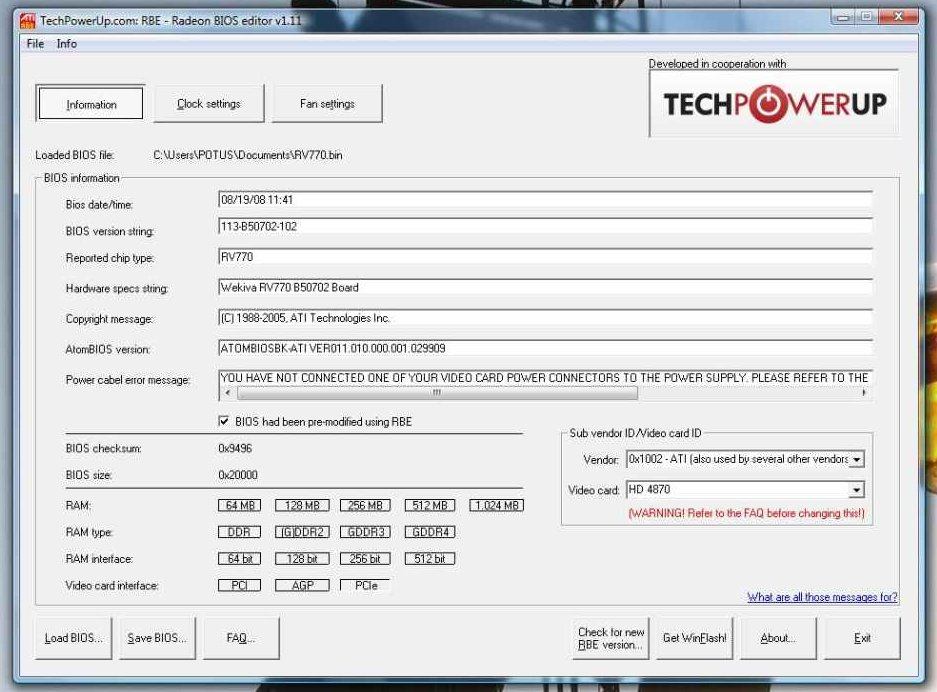The width and height of the screenshot is (937, 692).
Task: Minimize the RBE window
Action: [x=843, y=17]
